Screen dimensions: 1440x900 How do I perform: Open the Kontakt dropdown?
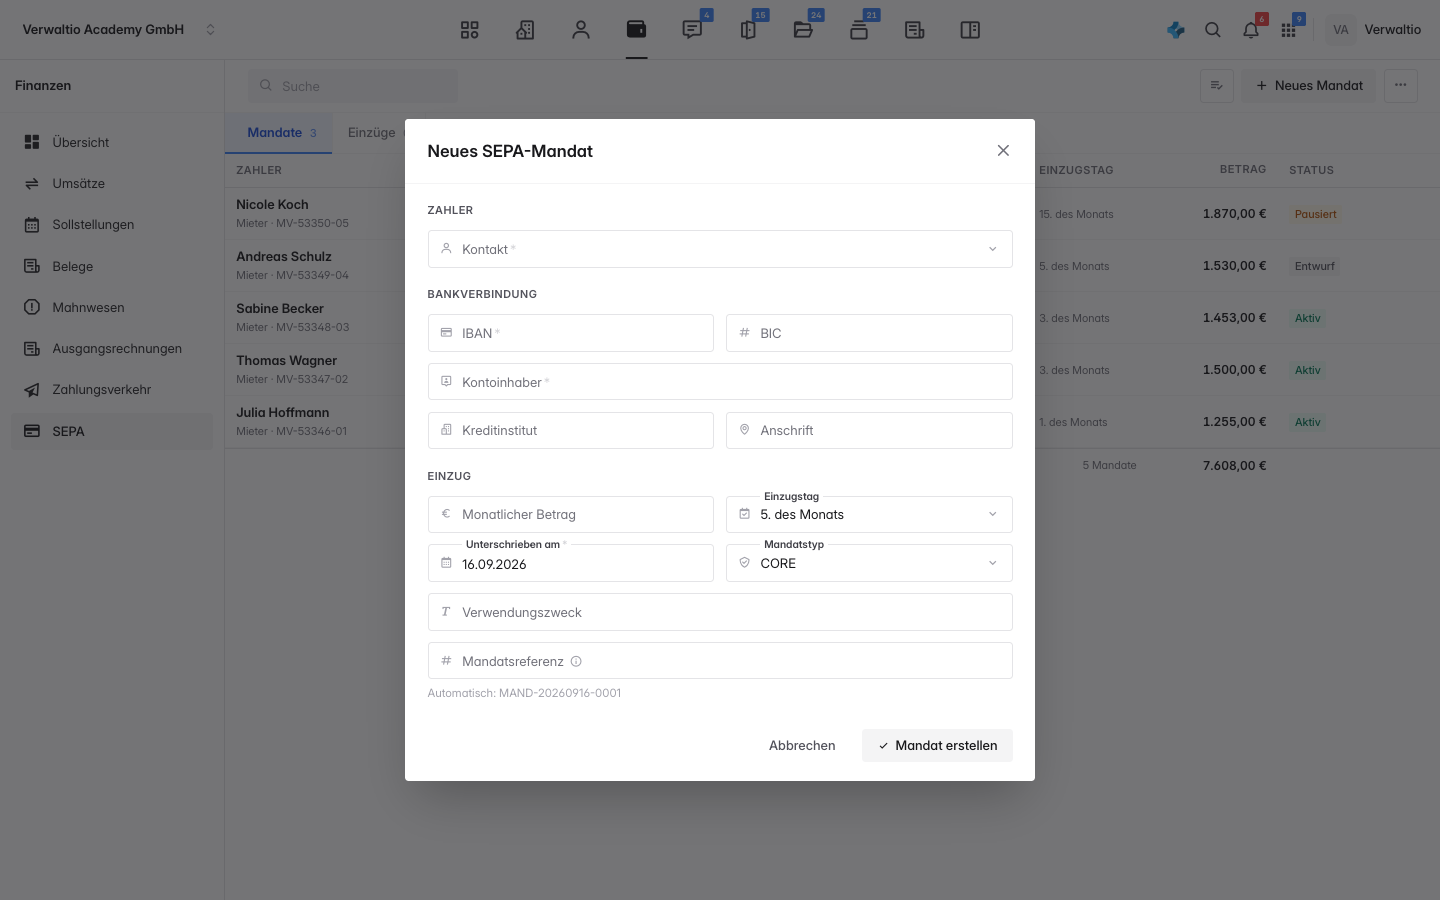click(720, 249)
